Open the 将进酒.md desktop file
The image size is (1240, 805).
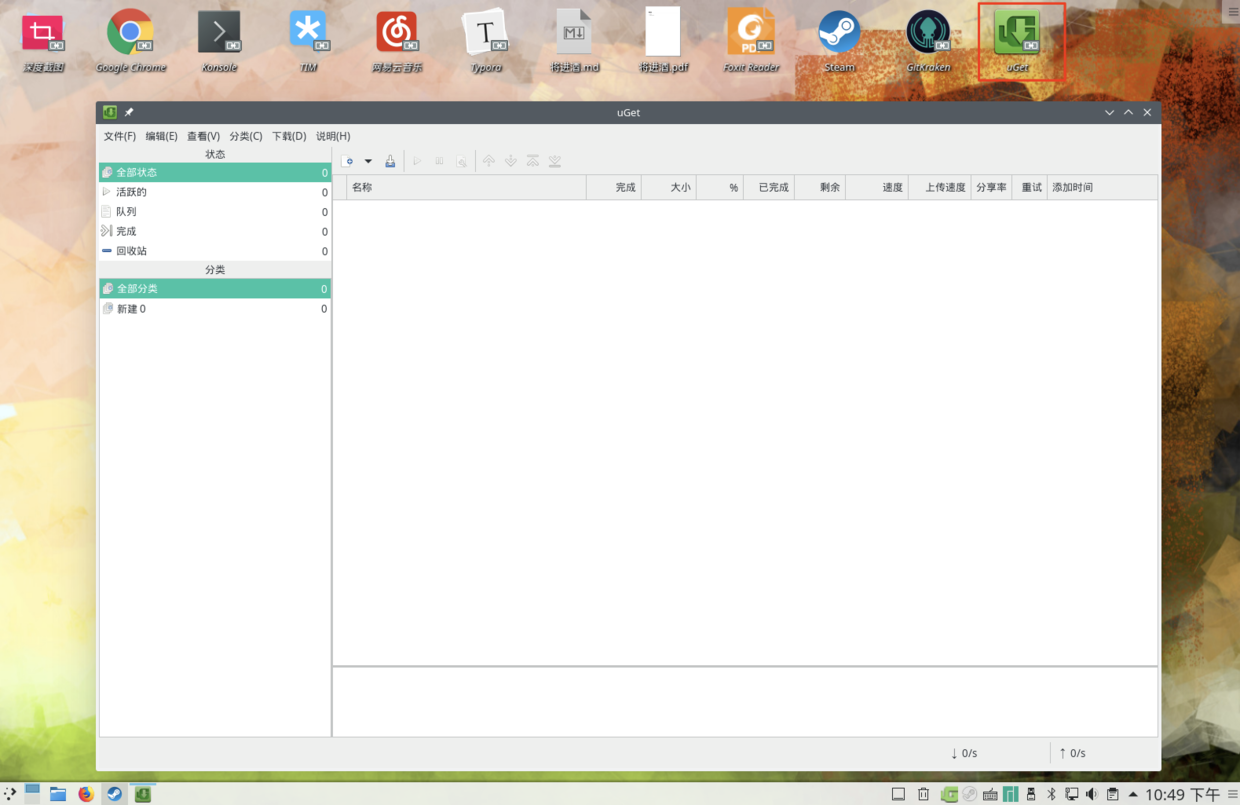point(574,42)
